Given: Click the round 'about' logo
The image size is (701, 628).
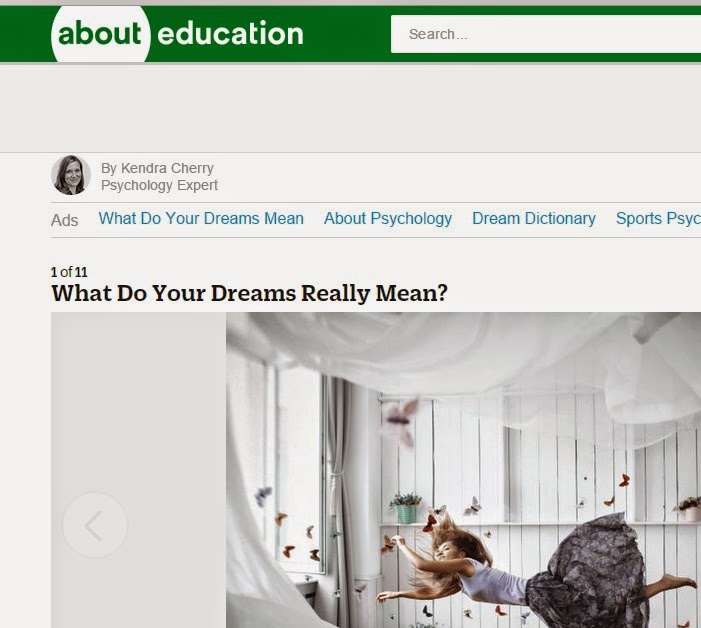Looking at the screenshot, I should point(100,34).
